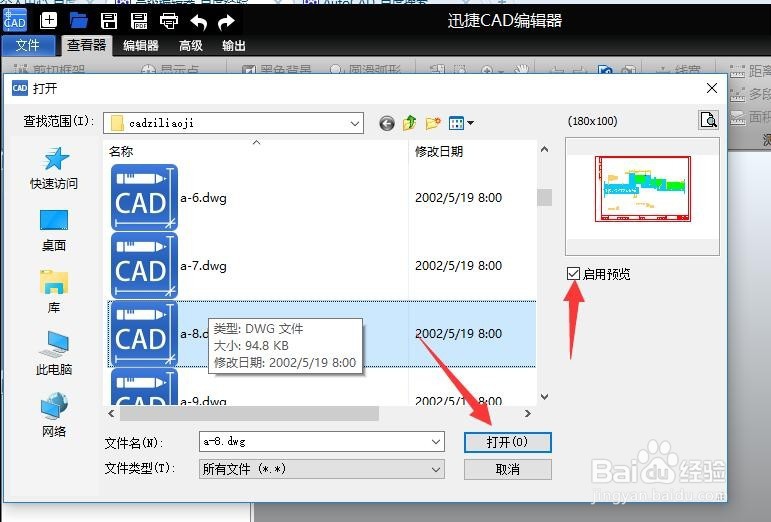Select 网络 in the places sidebar
The image size is (771, 522).
pos(54,415)
